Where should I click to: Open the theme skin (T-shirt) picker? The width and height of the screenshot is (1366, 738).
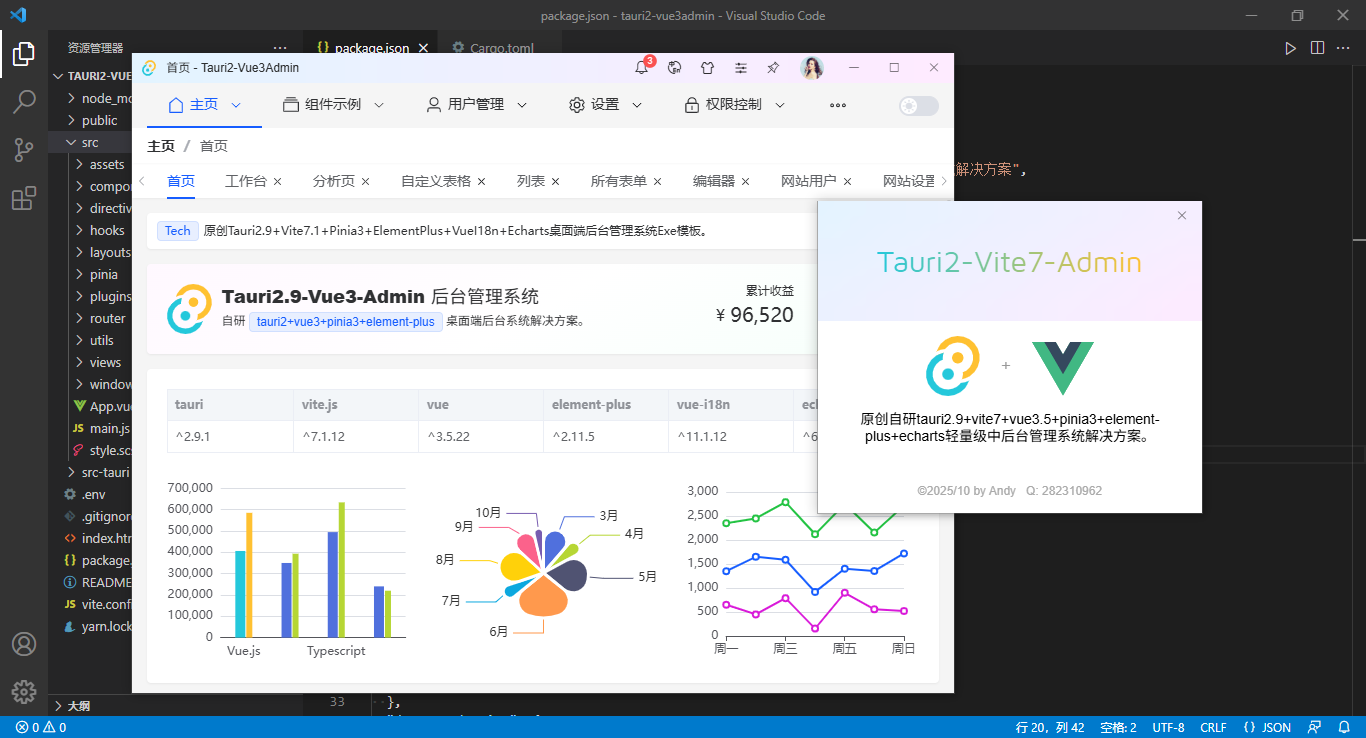pos(707,68)
